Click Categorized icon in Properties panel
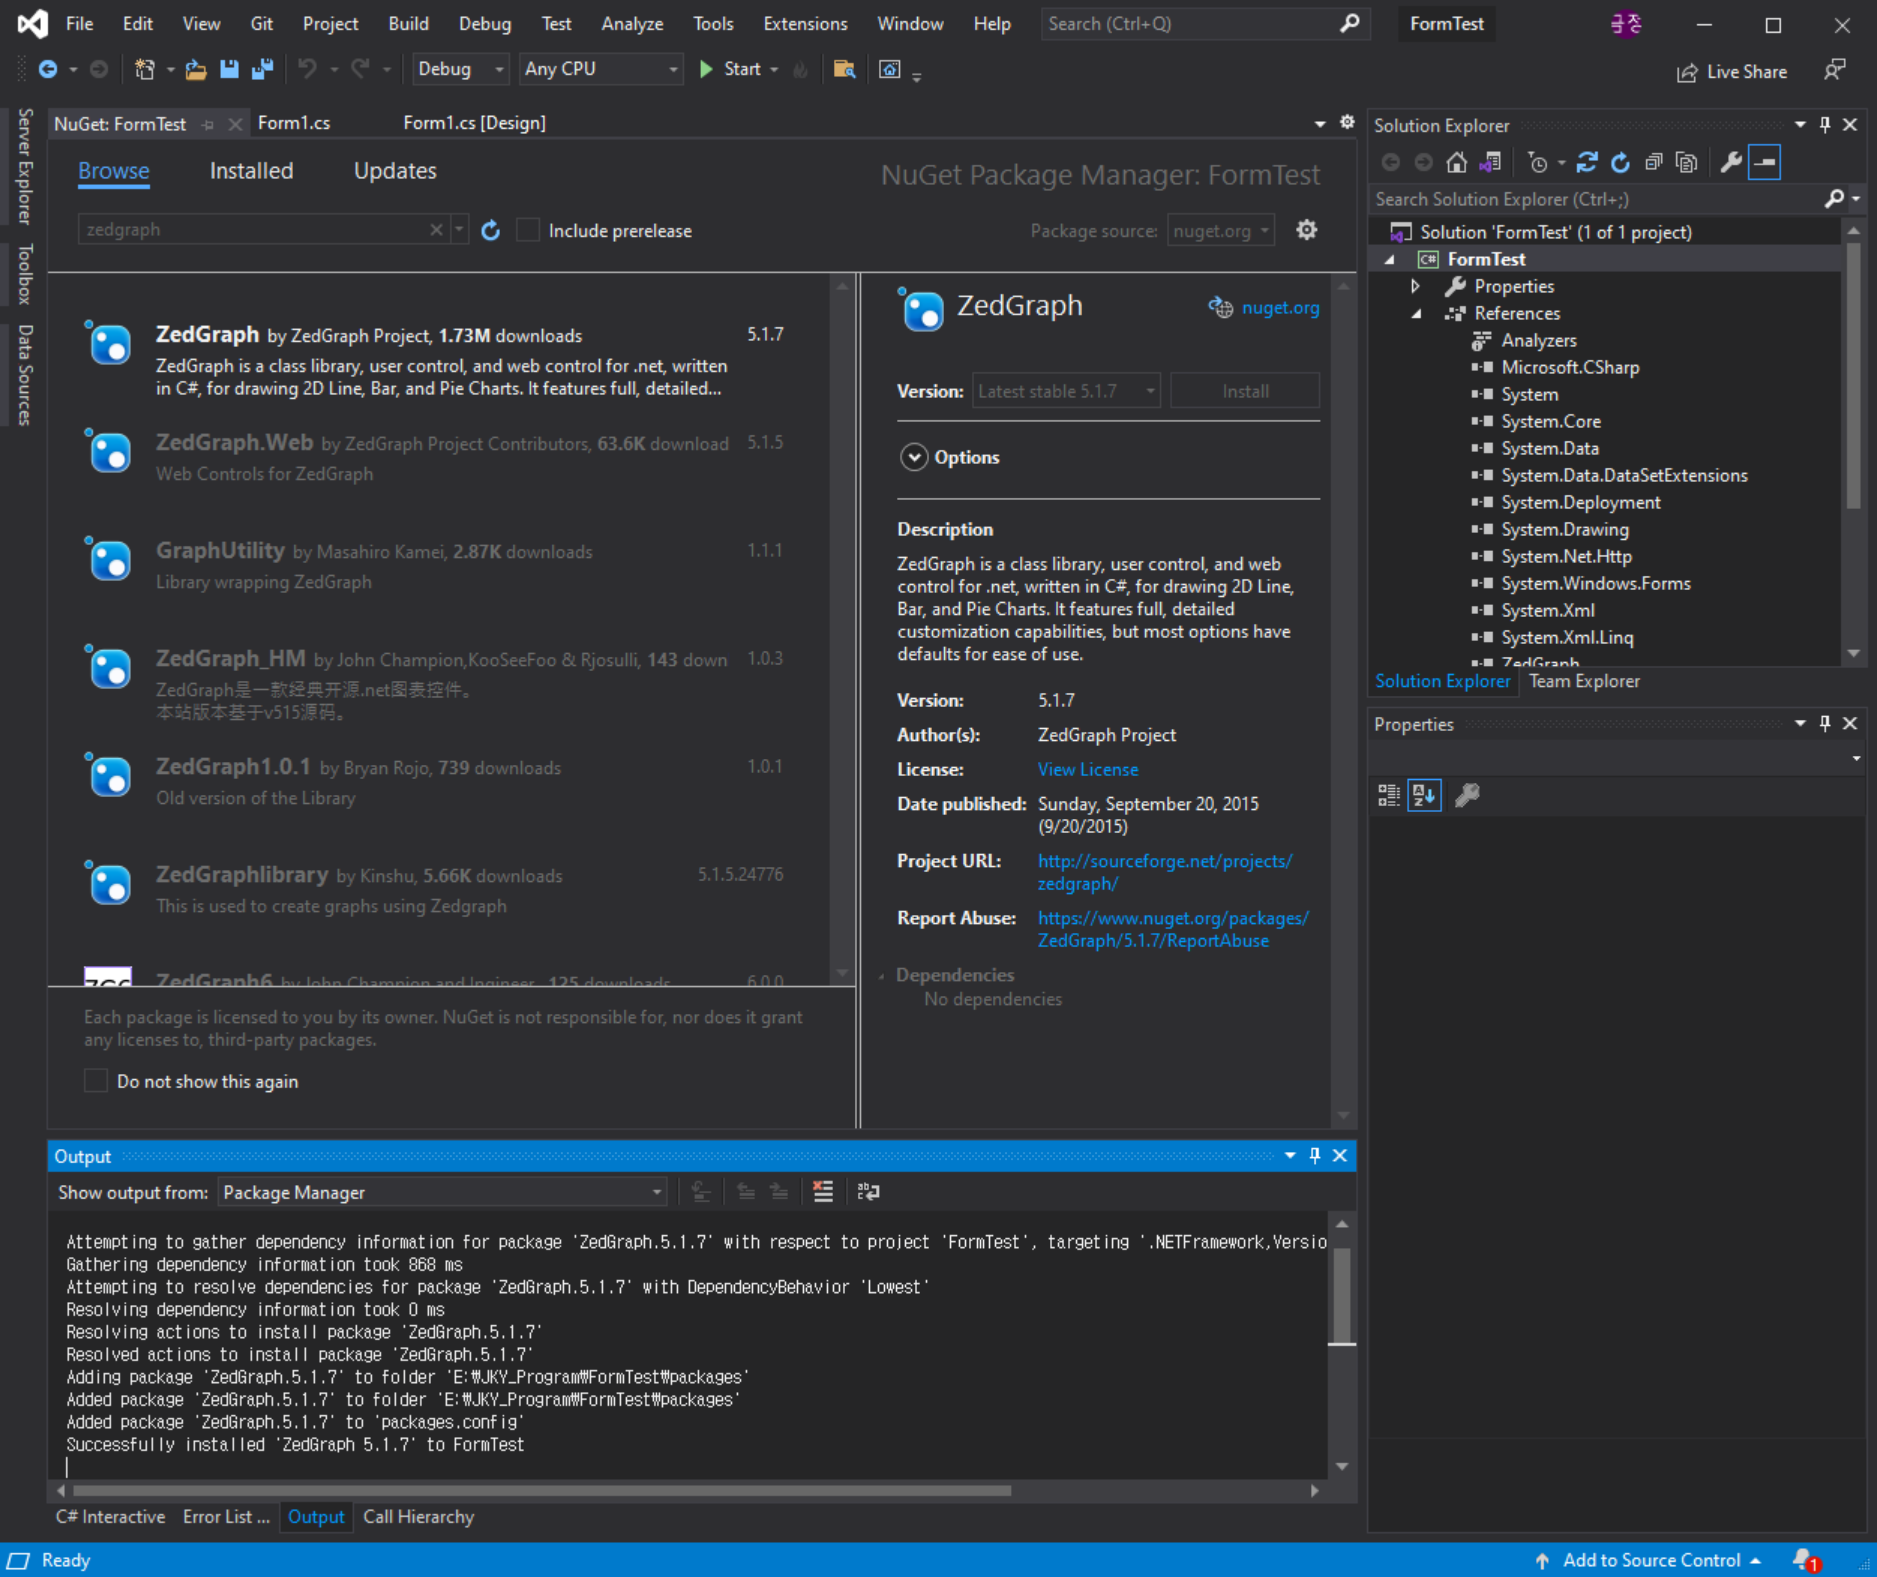The width and height of the screenshot is (1877, 1577). click(1389, 796)
